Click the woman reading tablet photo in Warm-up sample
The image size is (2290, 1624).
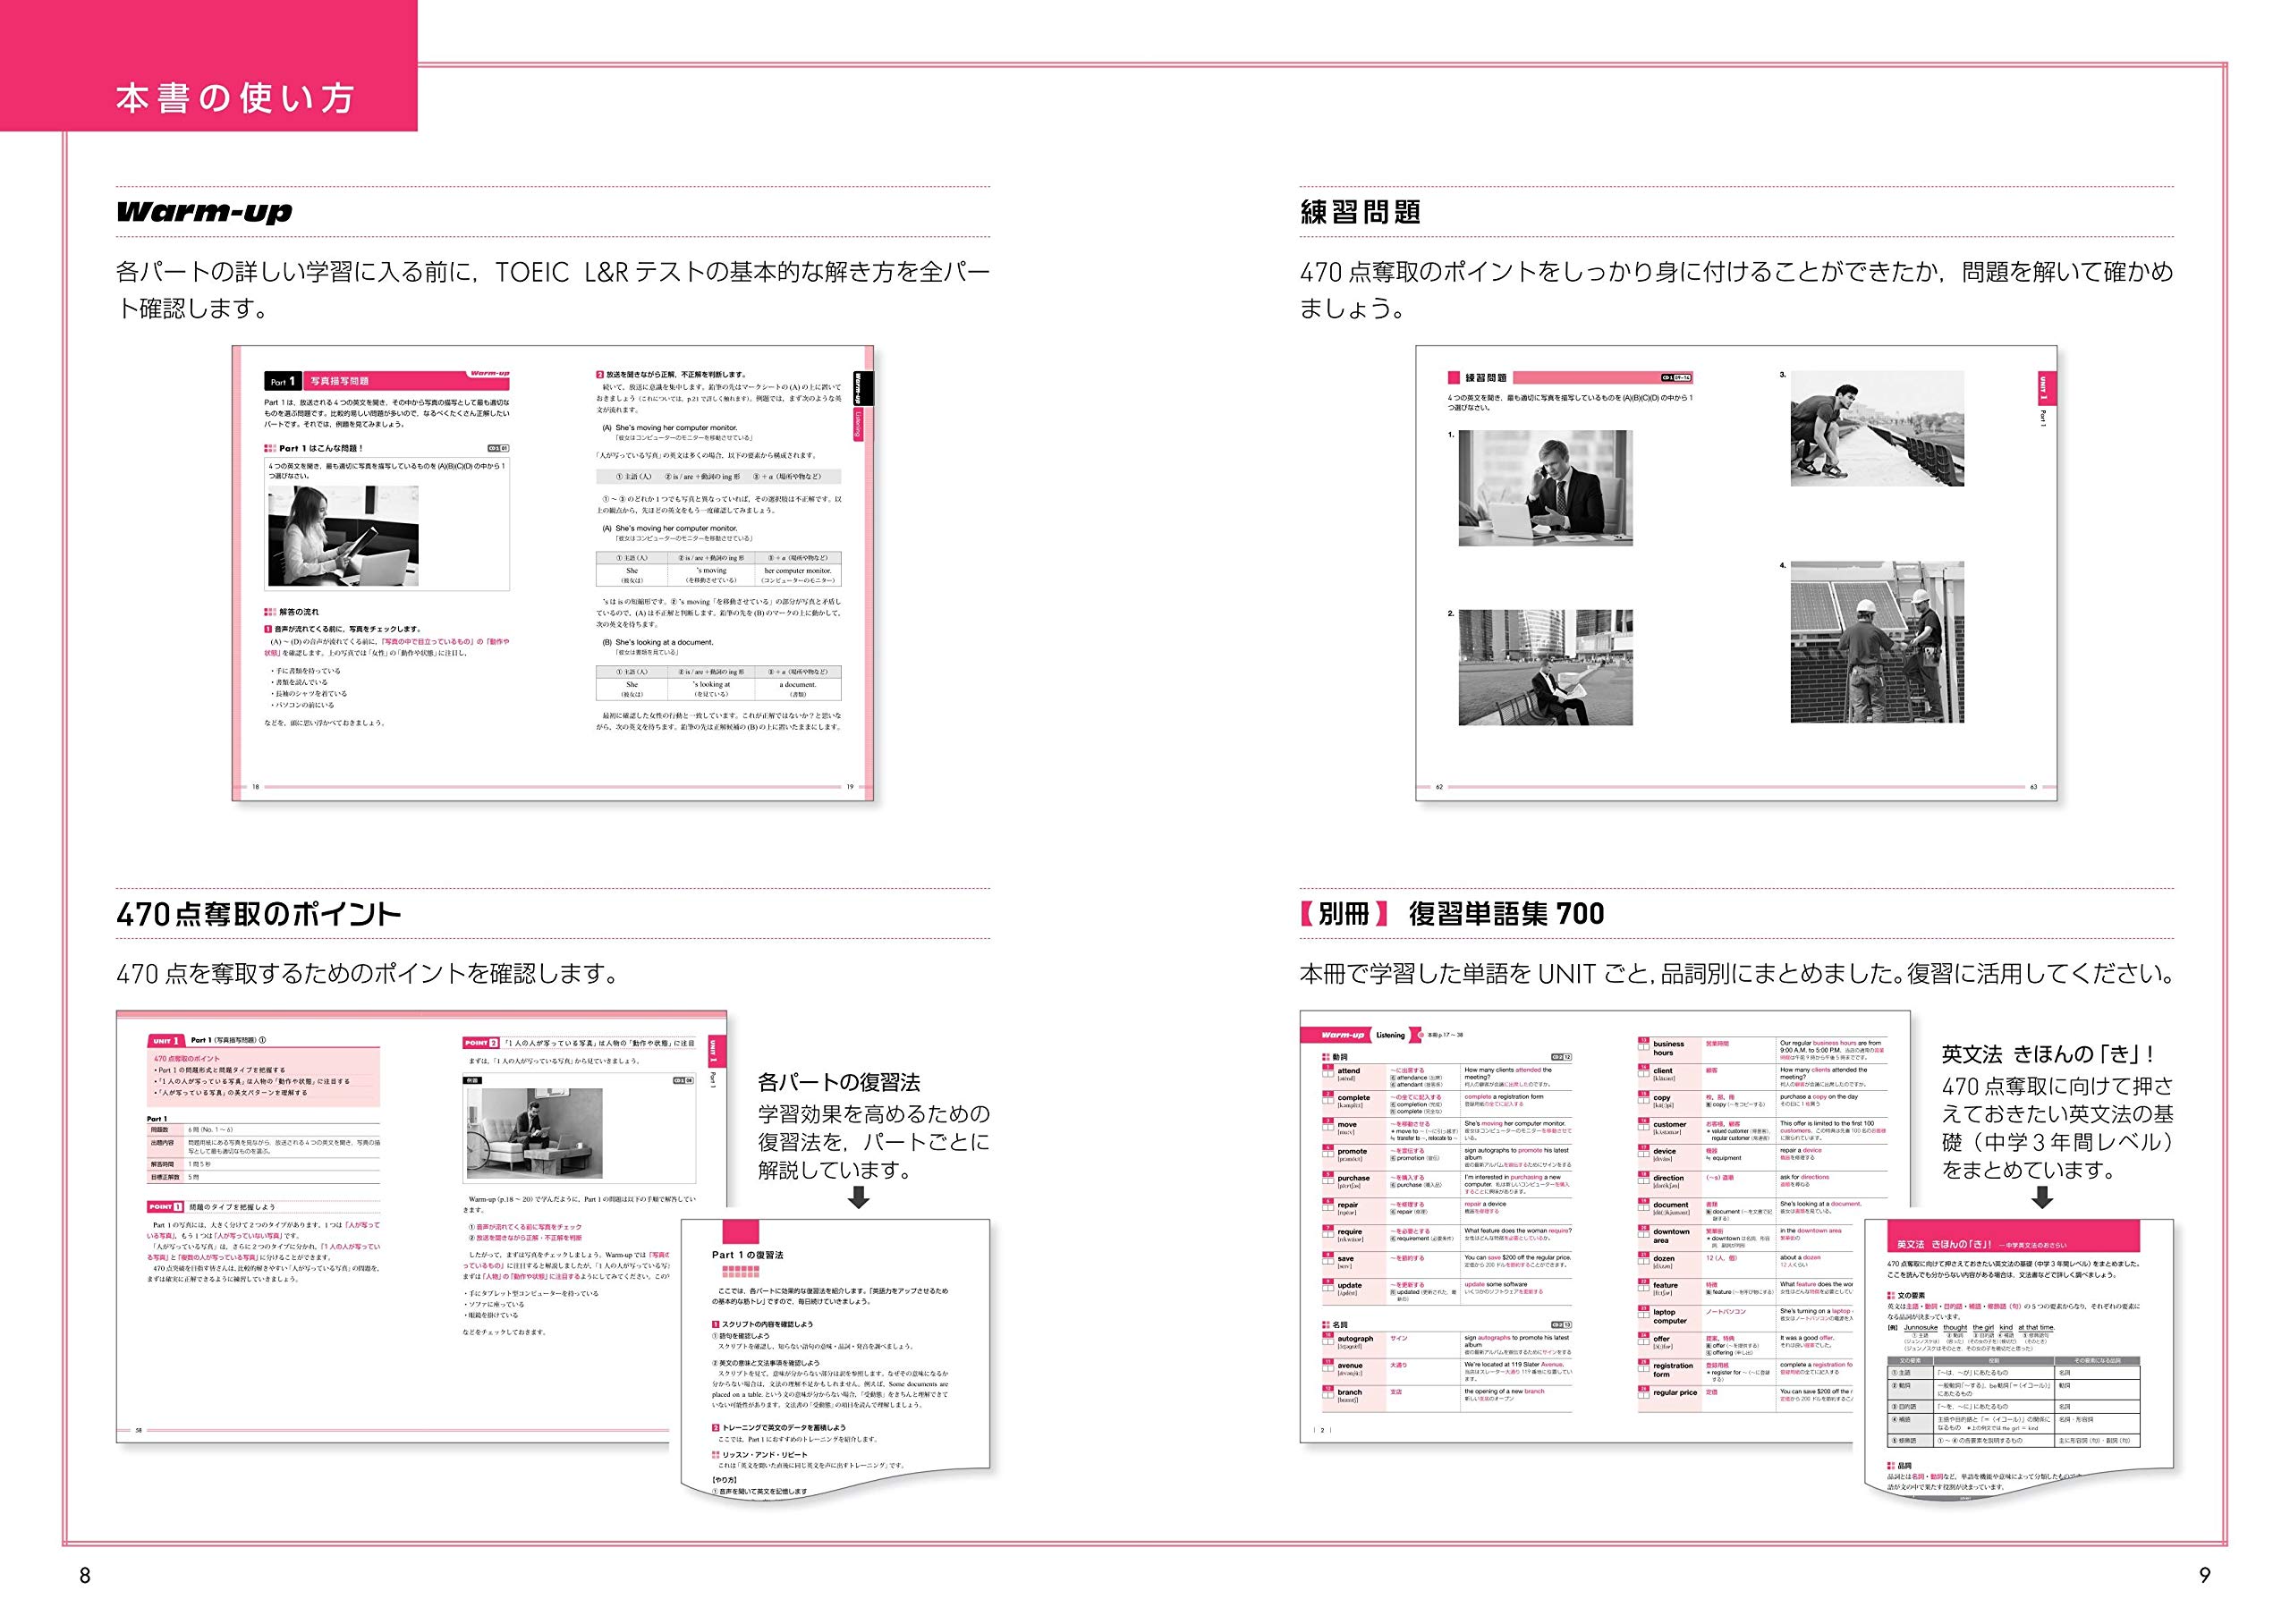343,536
